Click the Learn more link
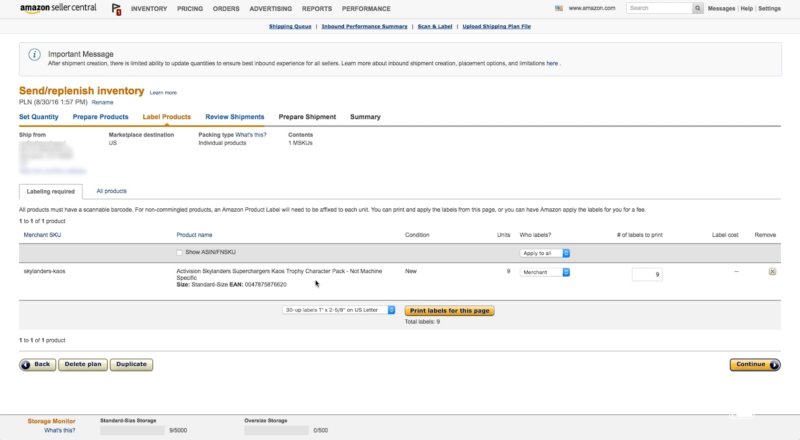The width and height of the screenshot is (800, 440). (163, 93)
